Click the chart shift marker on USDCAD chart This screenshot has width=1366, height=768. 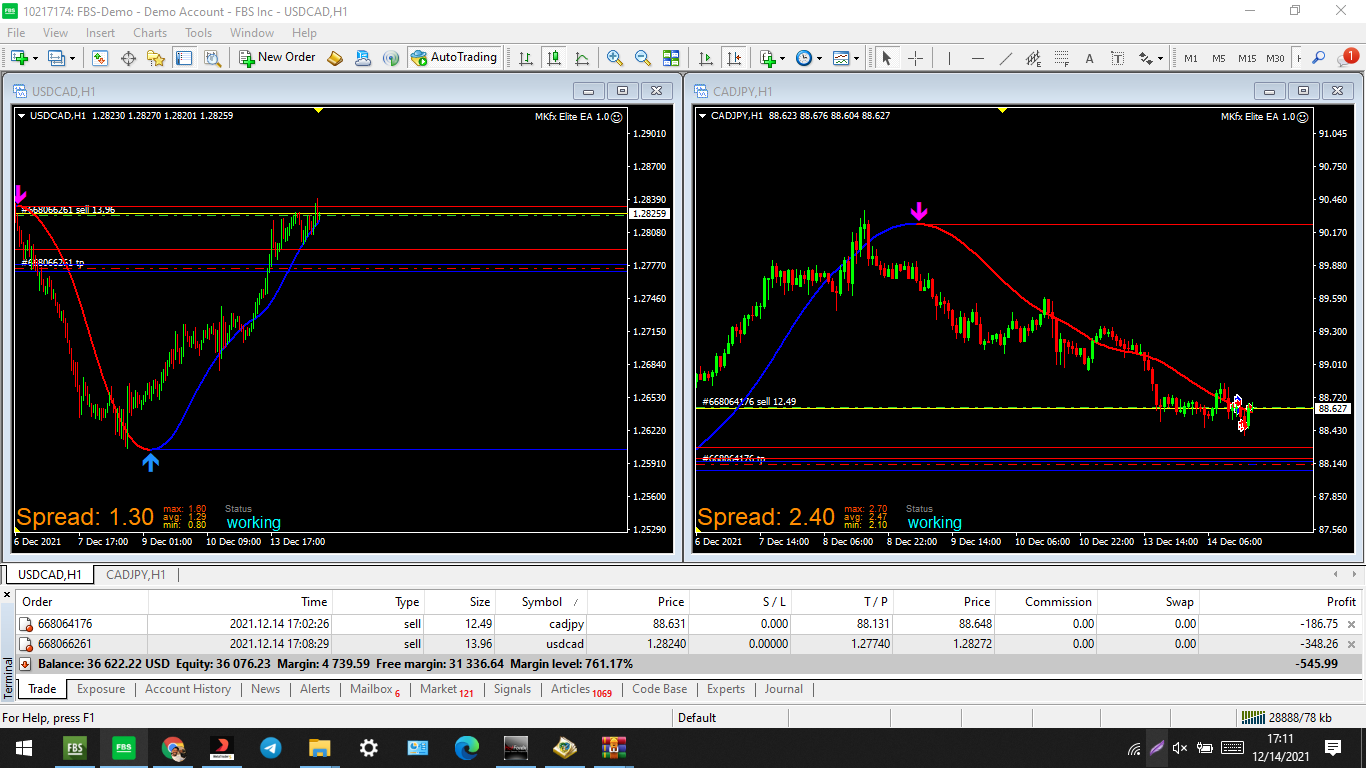318,110
